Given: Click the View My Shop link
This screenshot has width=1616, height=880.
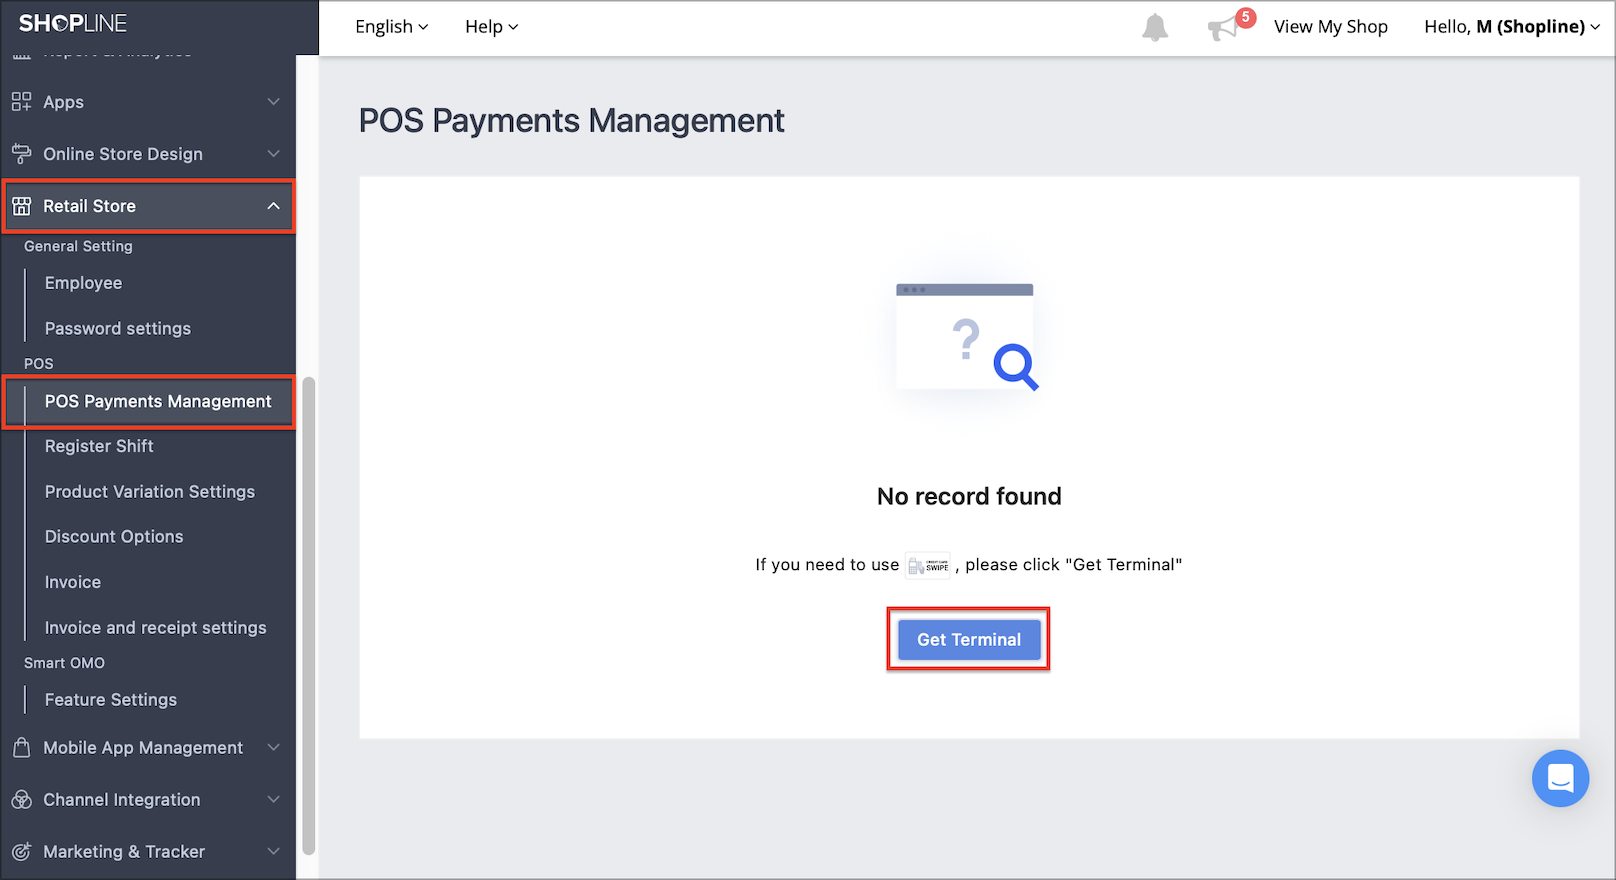Looking at the screenshot, I should tap(1330, 27).
